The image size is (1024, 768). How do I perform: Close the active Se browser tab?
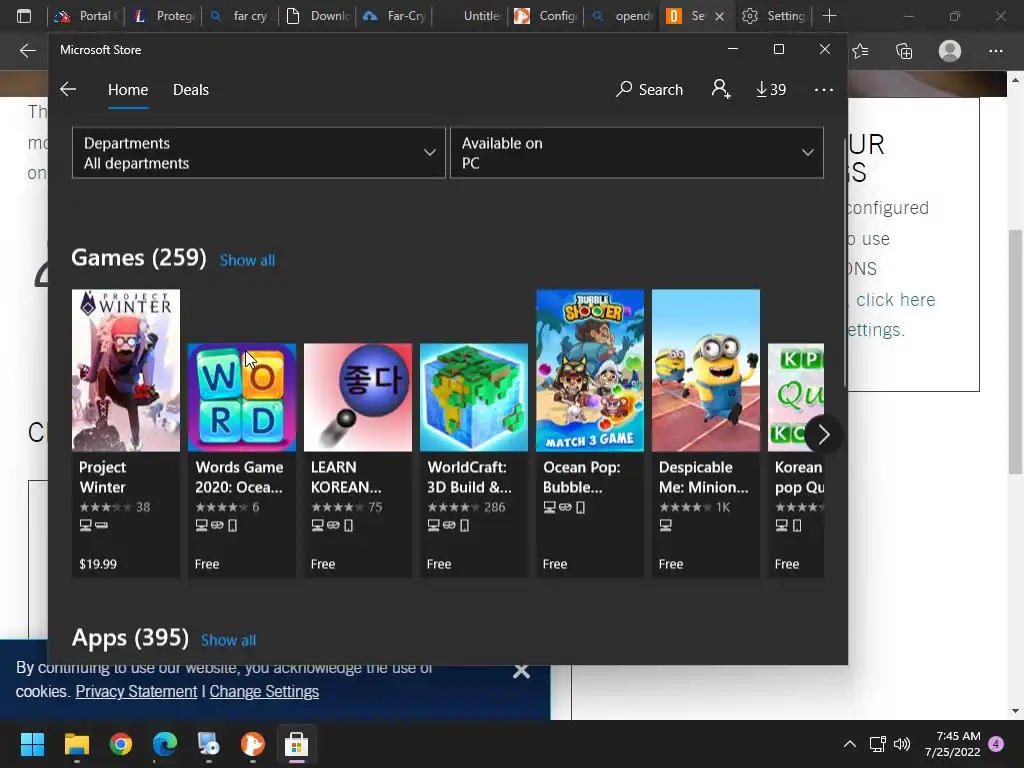click(x=720, y=16)
